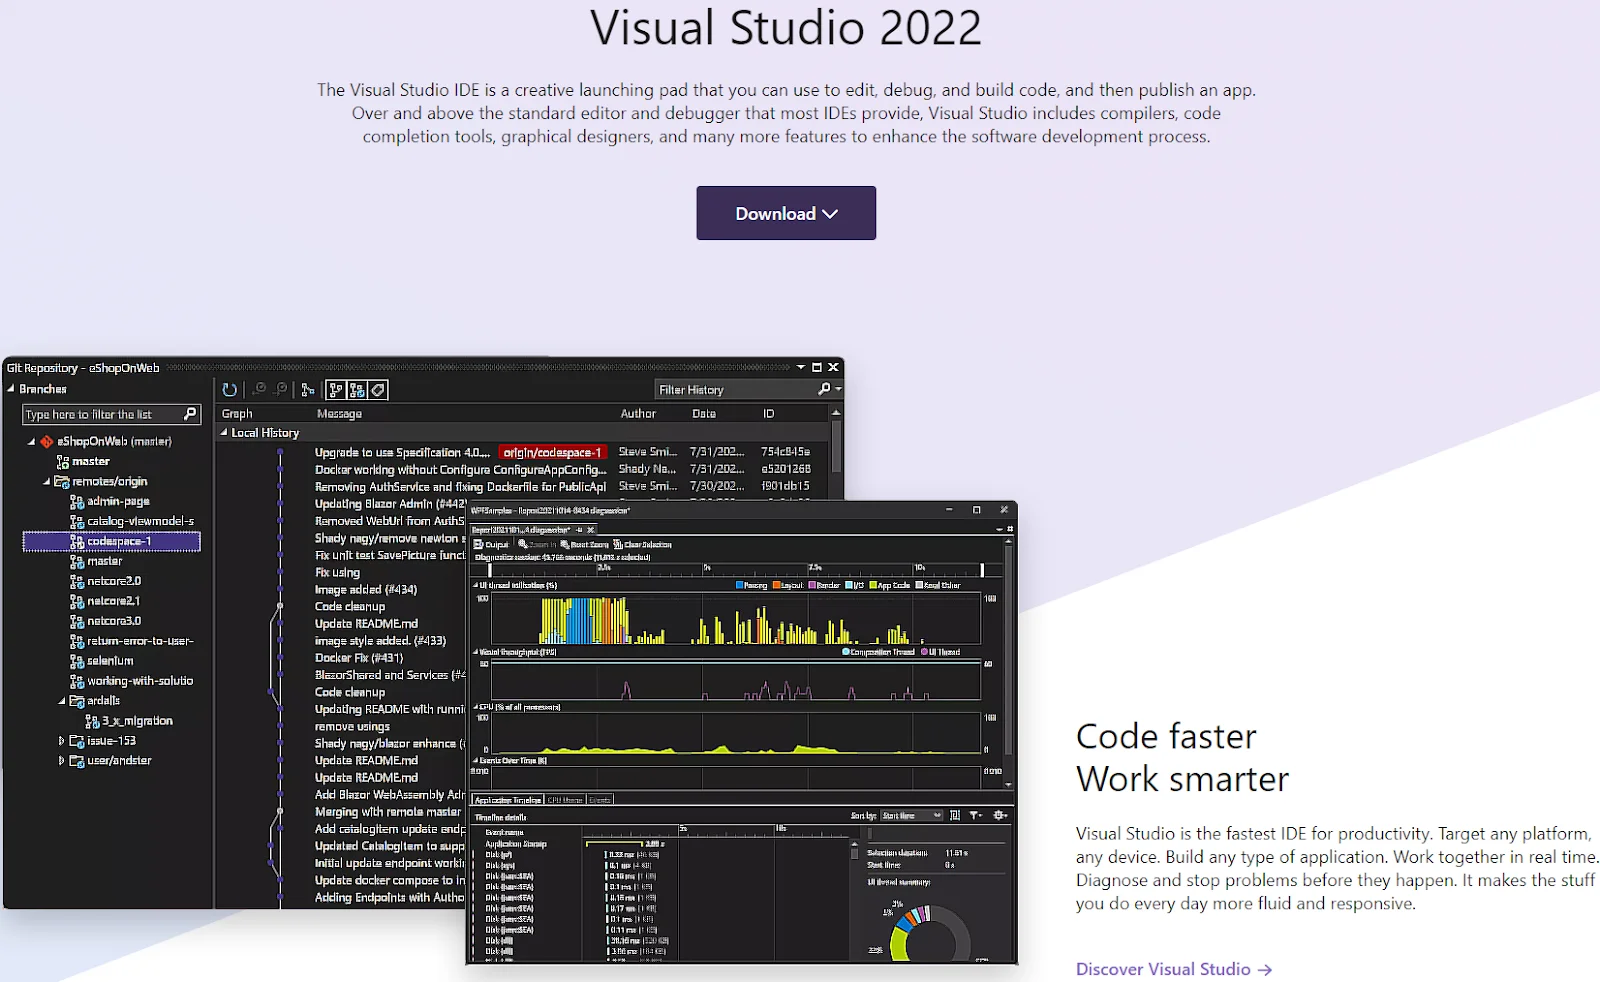Viewport: 1600px width, 982px height.
Task: Open the Sort by Start time dropdown
Action: pos(911,816)
